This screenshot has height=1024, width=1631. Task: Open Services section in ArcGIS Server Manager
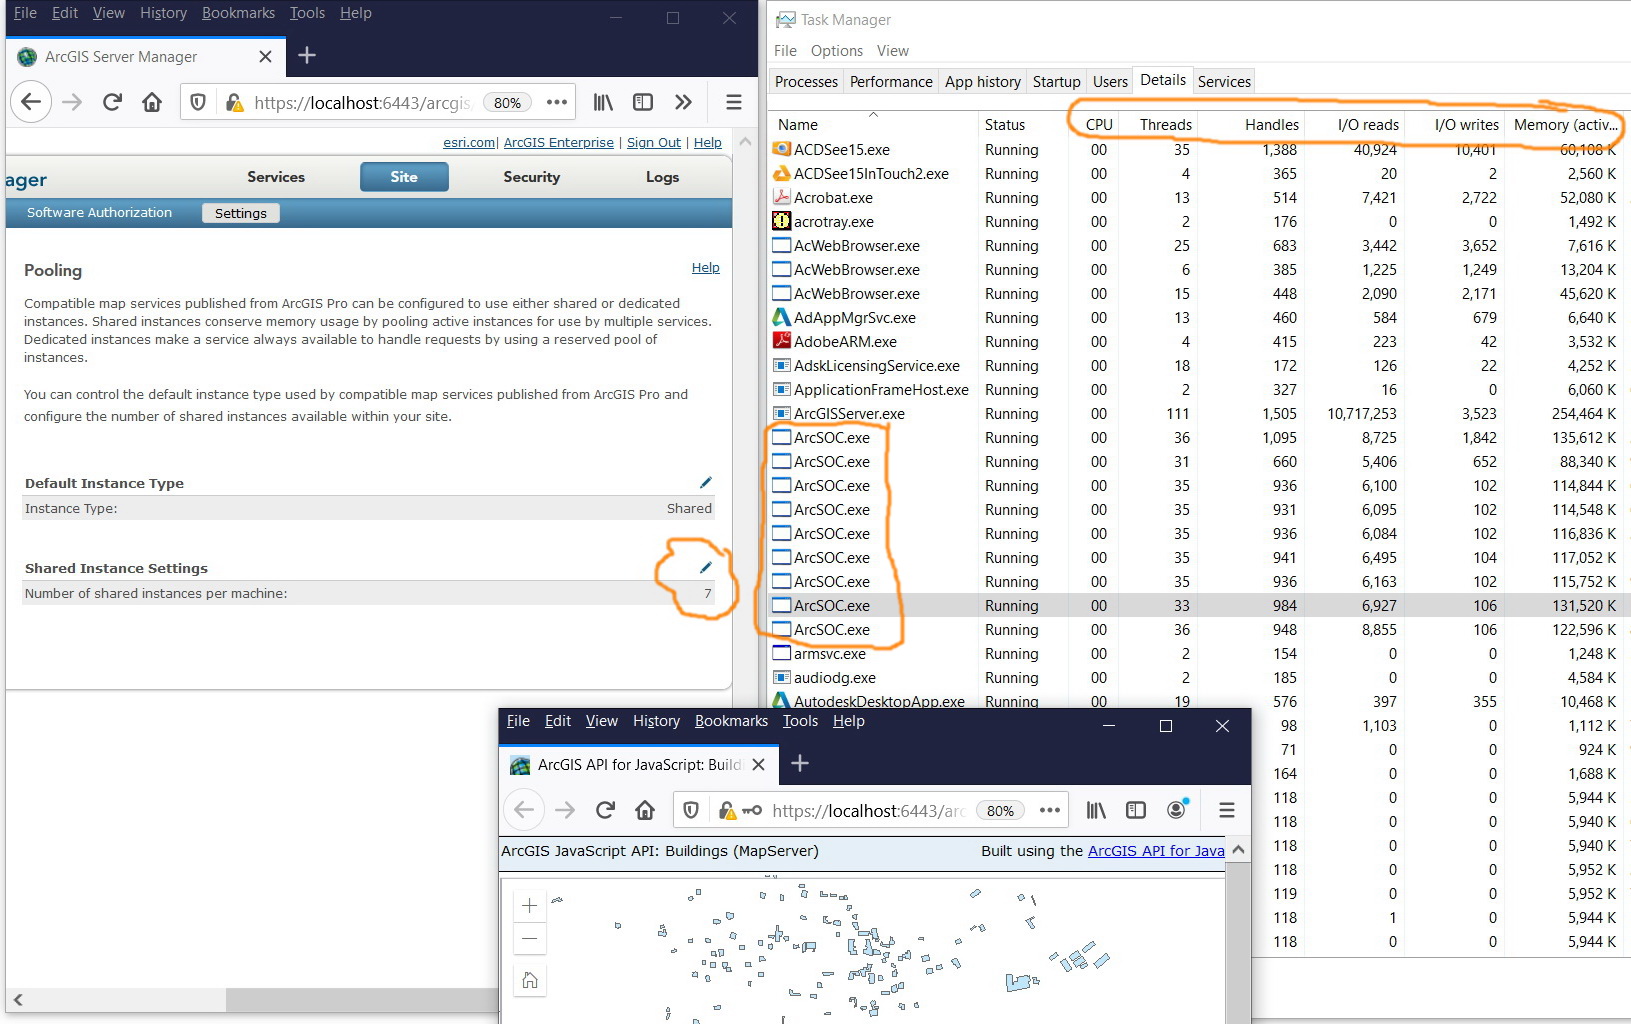tap(276, 177)
